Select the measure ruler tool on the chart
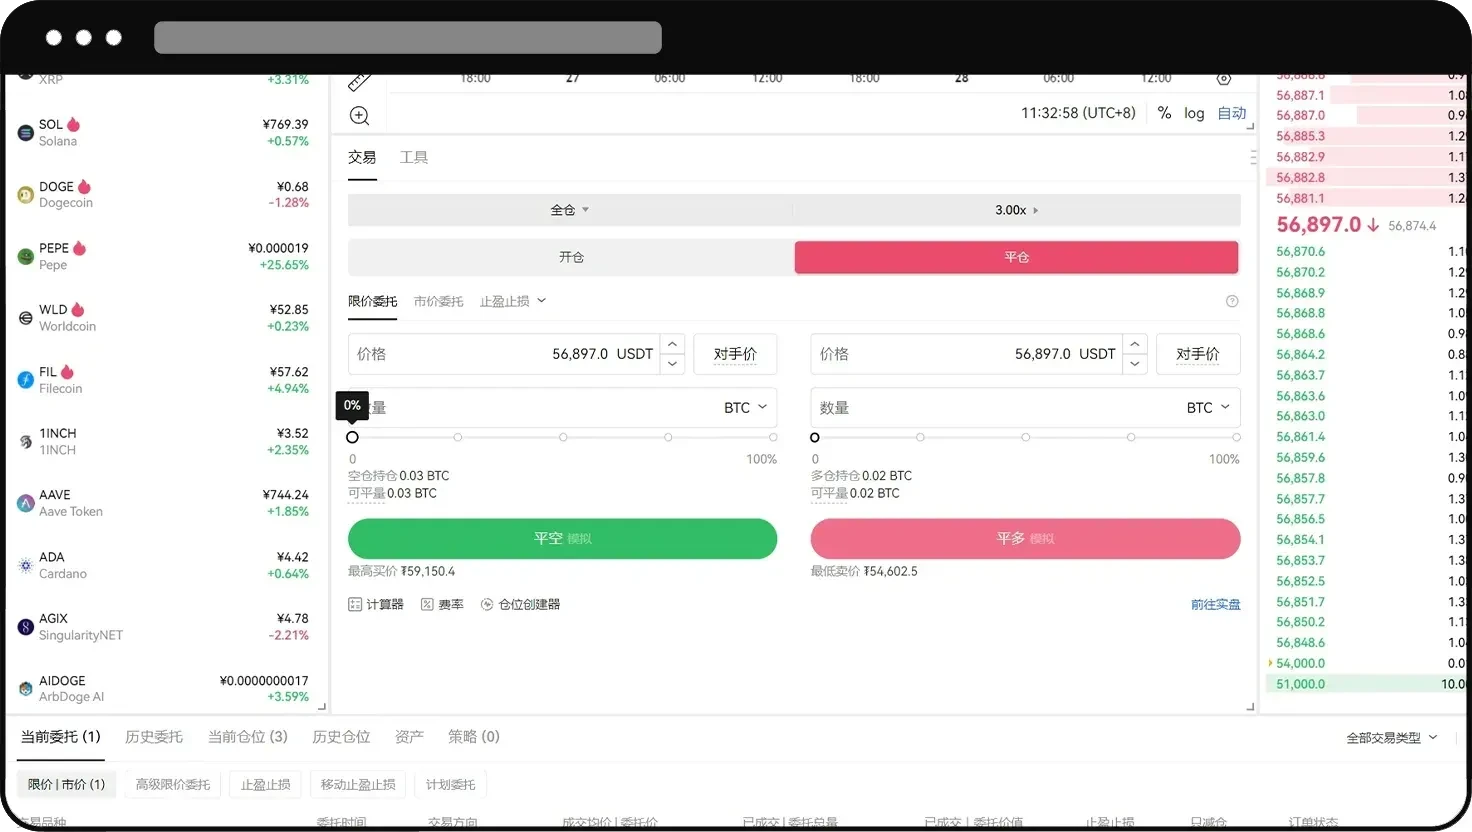This screenshot has height=832, width=1472. (x=360, y=80)
